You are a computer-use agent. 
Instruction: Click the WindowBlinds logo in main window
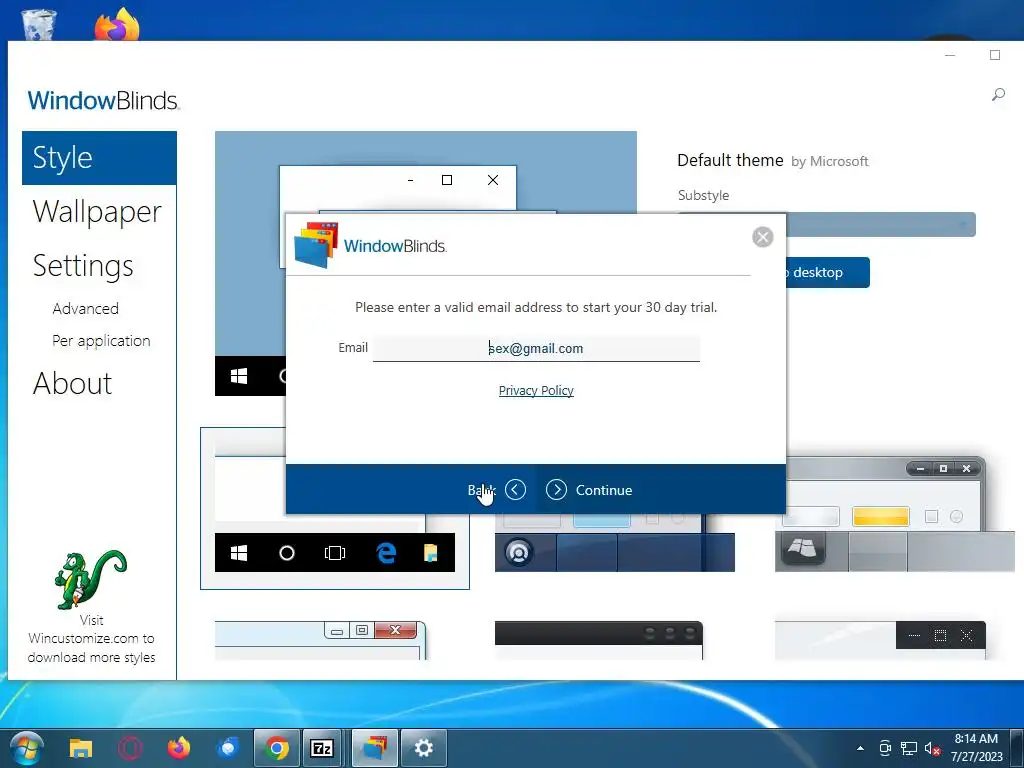point(104,101)
